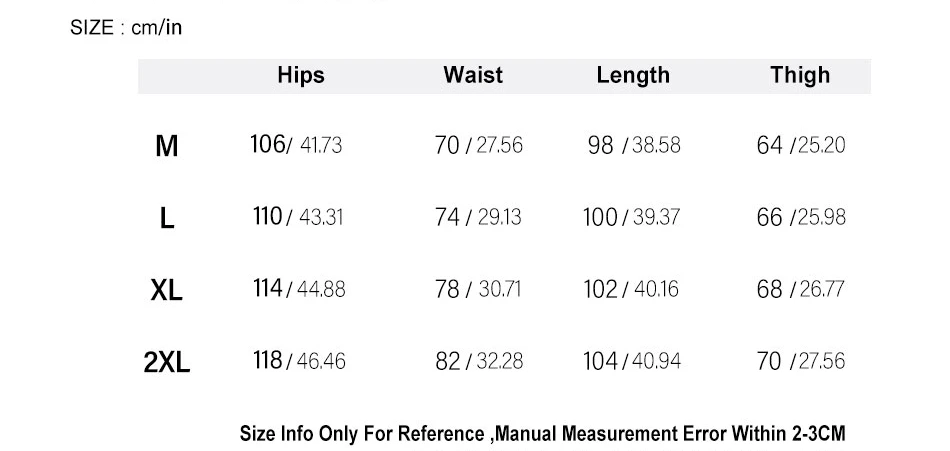The image size is (950, 451).
Task: Click the M hips value 106 / 41.73
Action: click(x=296, y=145)
